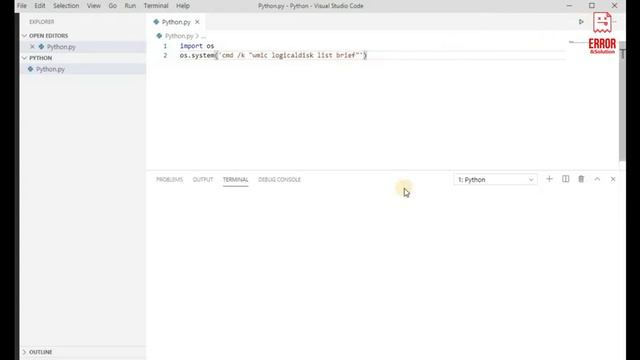Close the Python.py editor tab
This screenshot has height=360, width=640.
pos(197,22)
